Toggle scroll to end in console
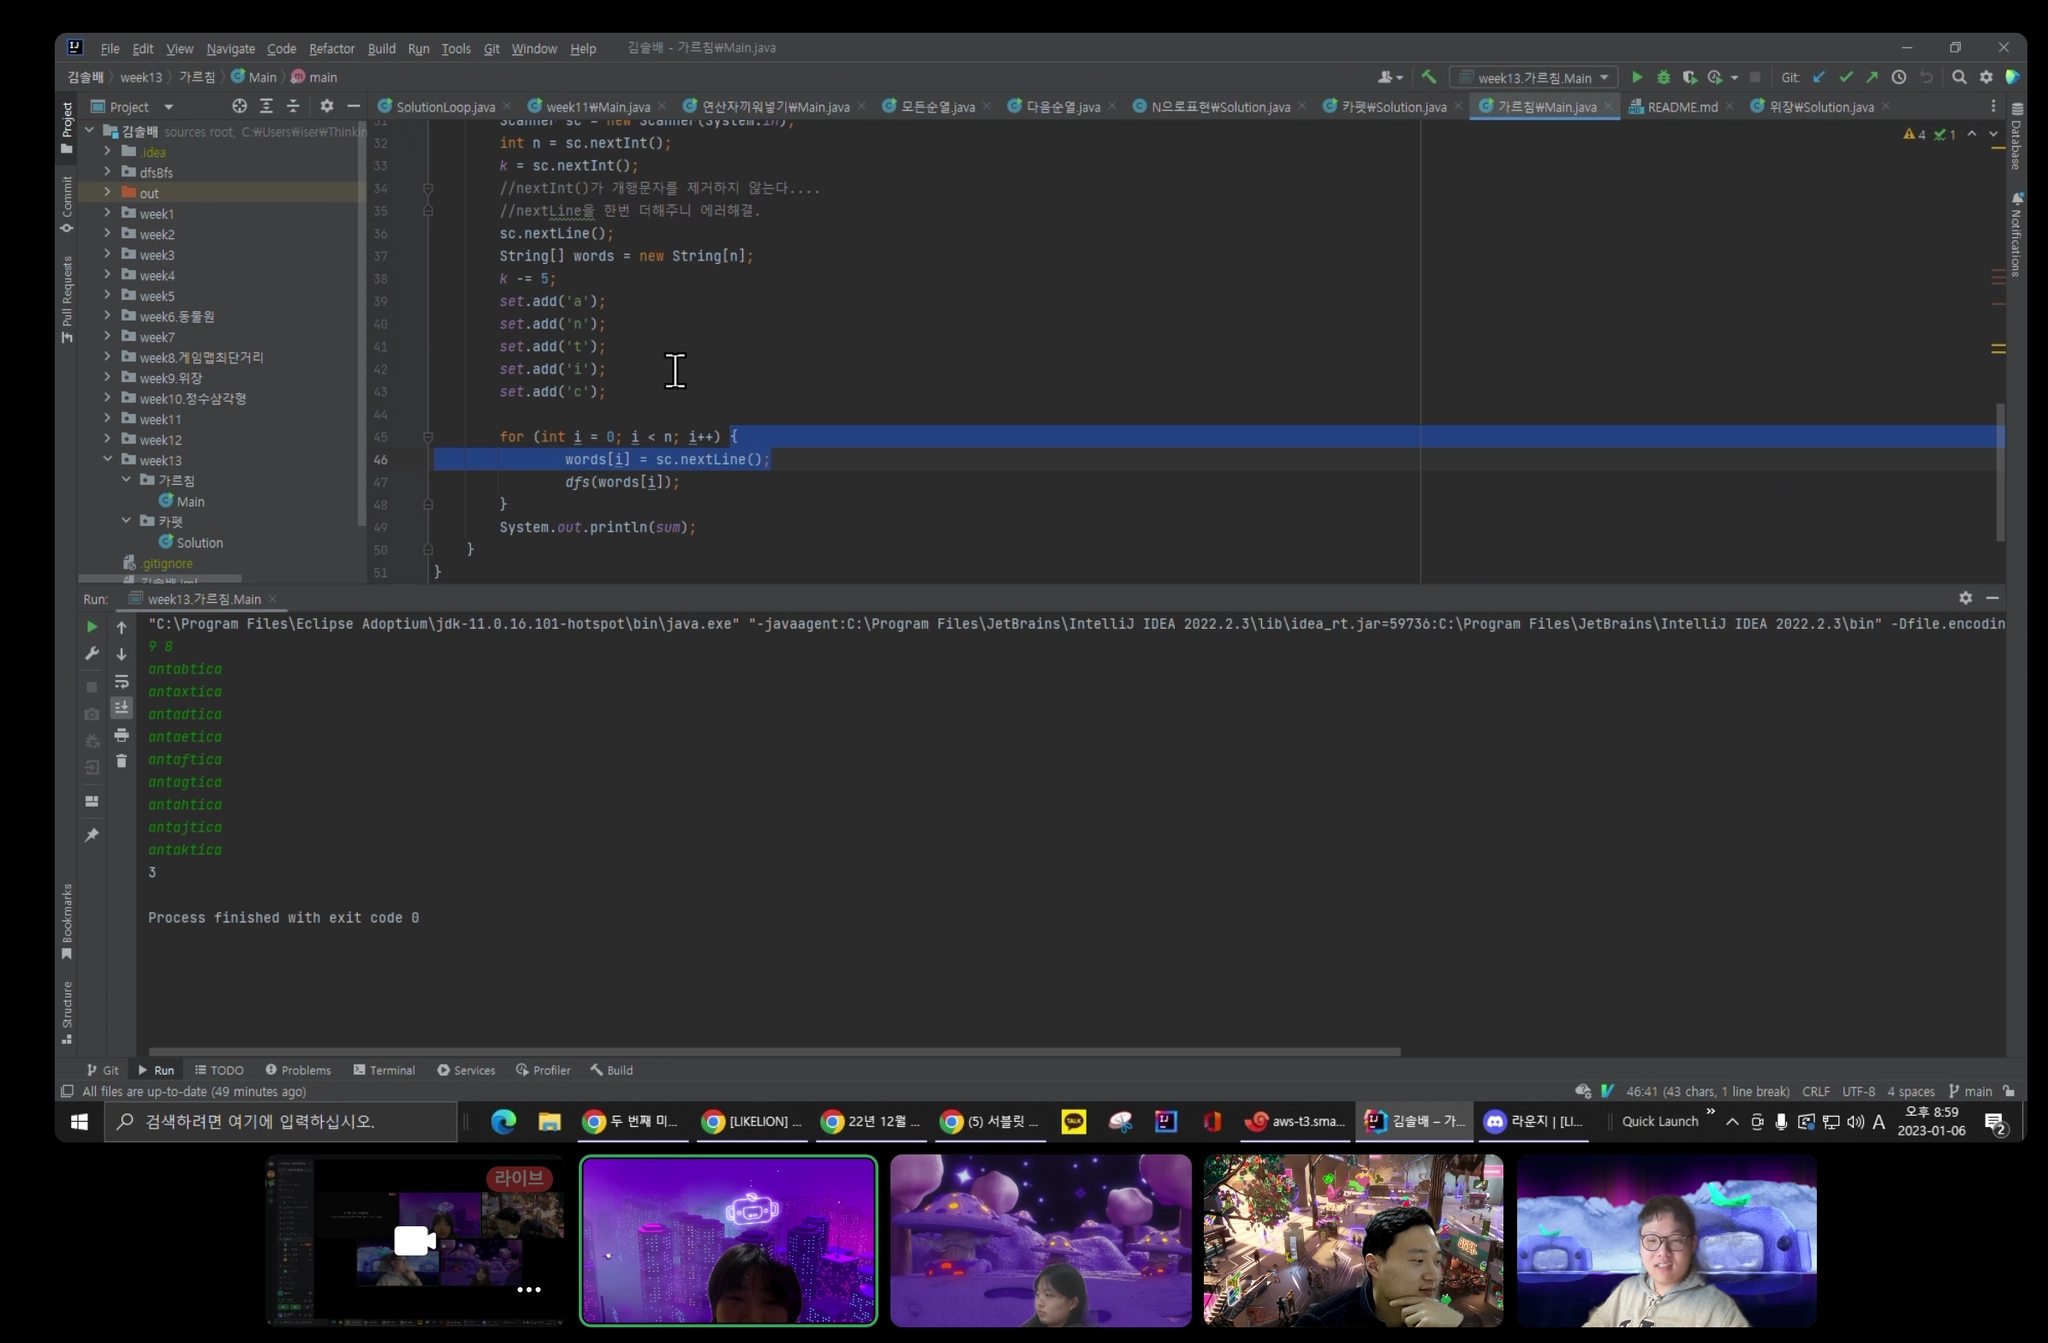 [x=121, y=708]
